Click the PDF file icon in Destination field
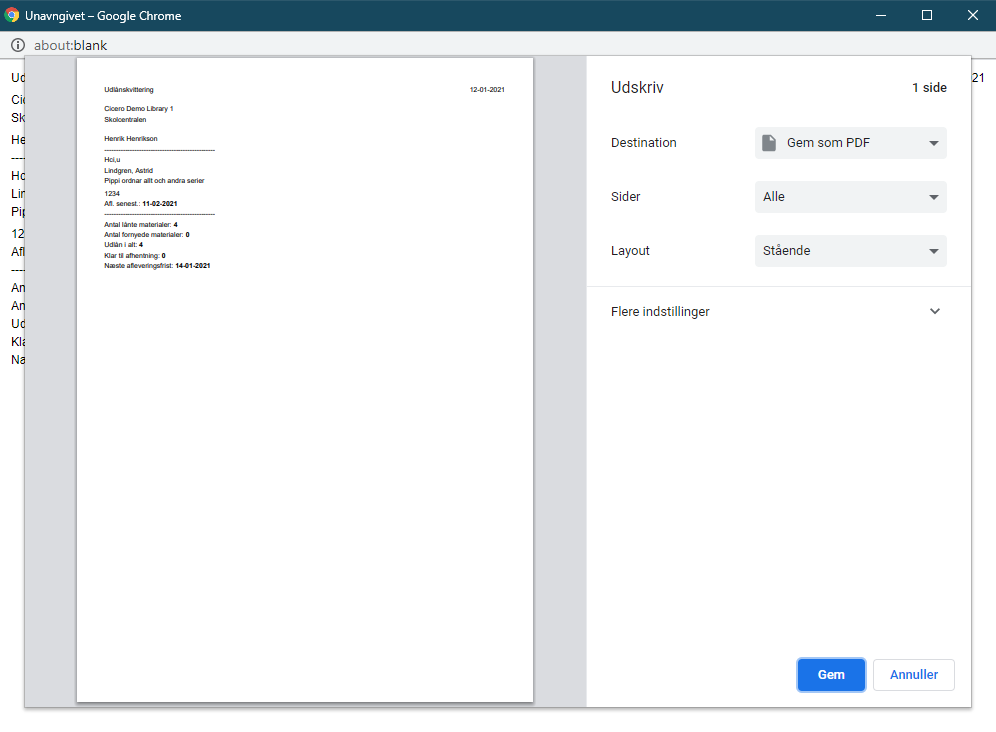Viewport: 996px width, 732px height. [769, 143]
